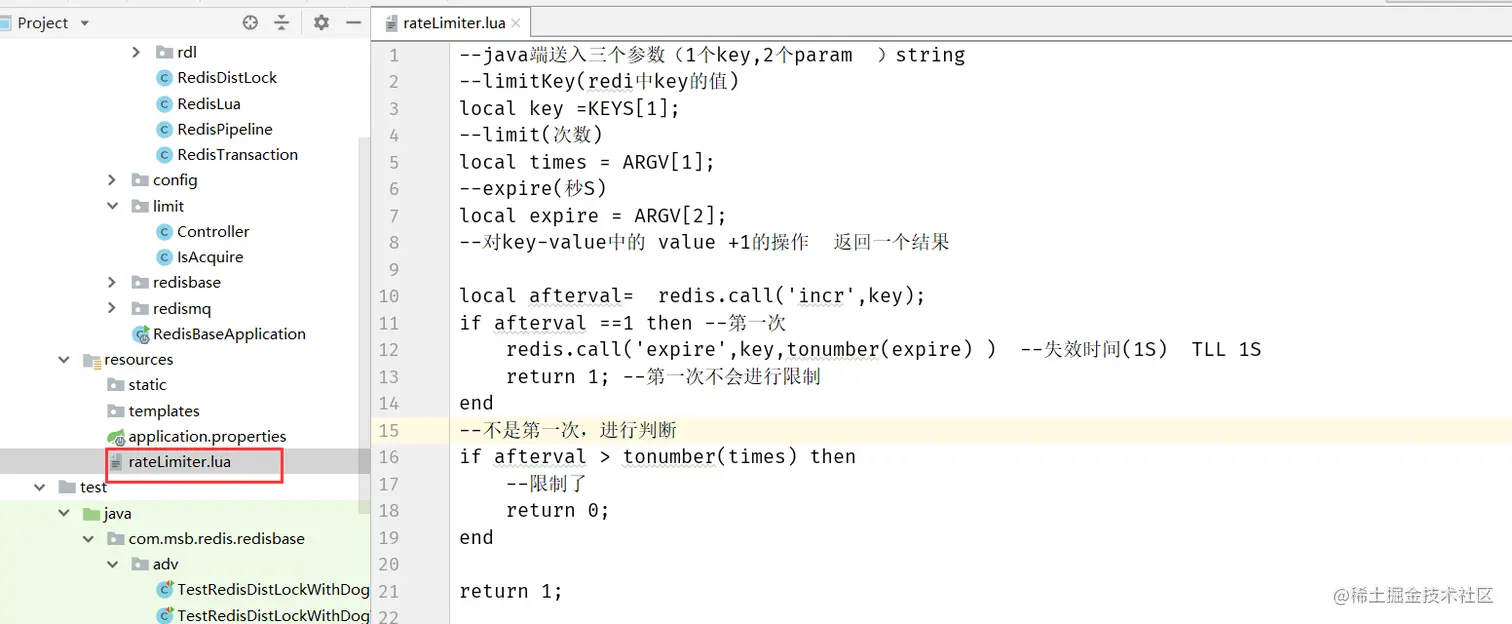
Task: Click the application.properties file icon
Action: click(x=116, y=436)
